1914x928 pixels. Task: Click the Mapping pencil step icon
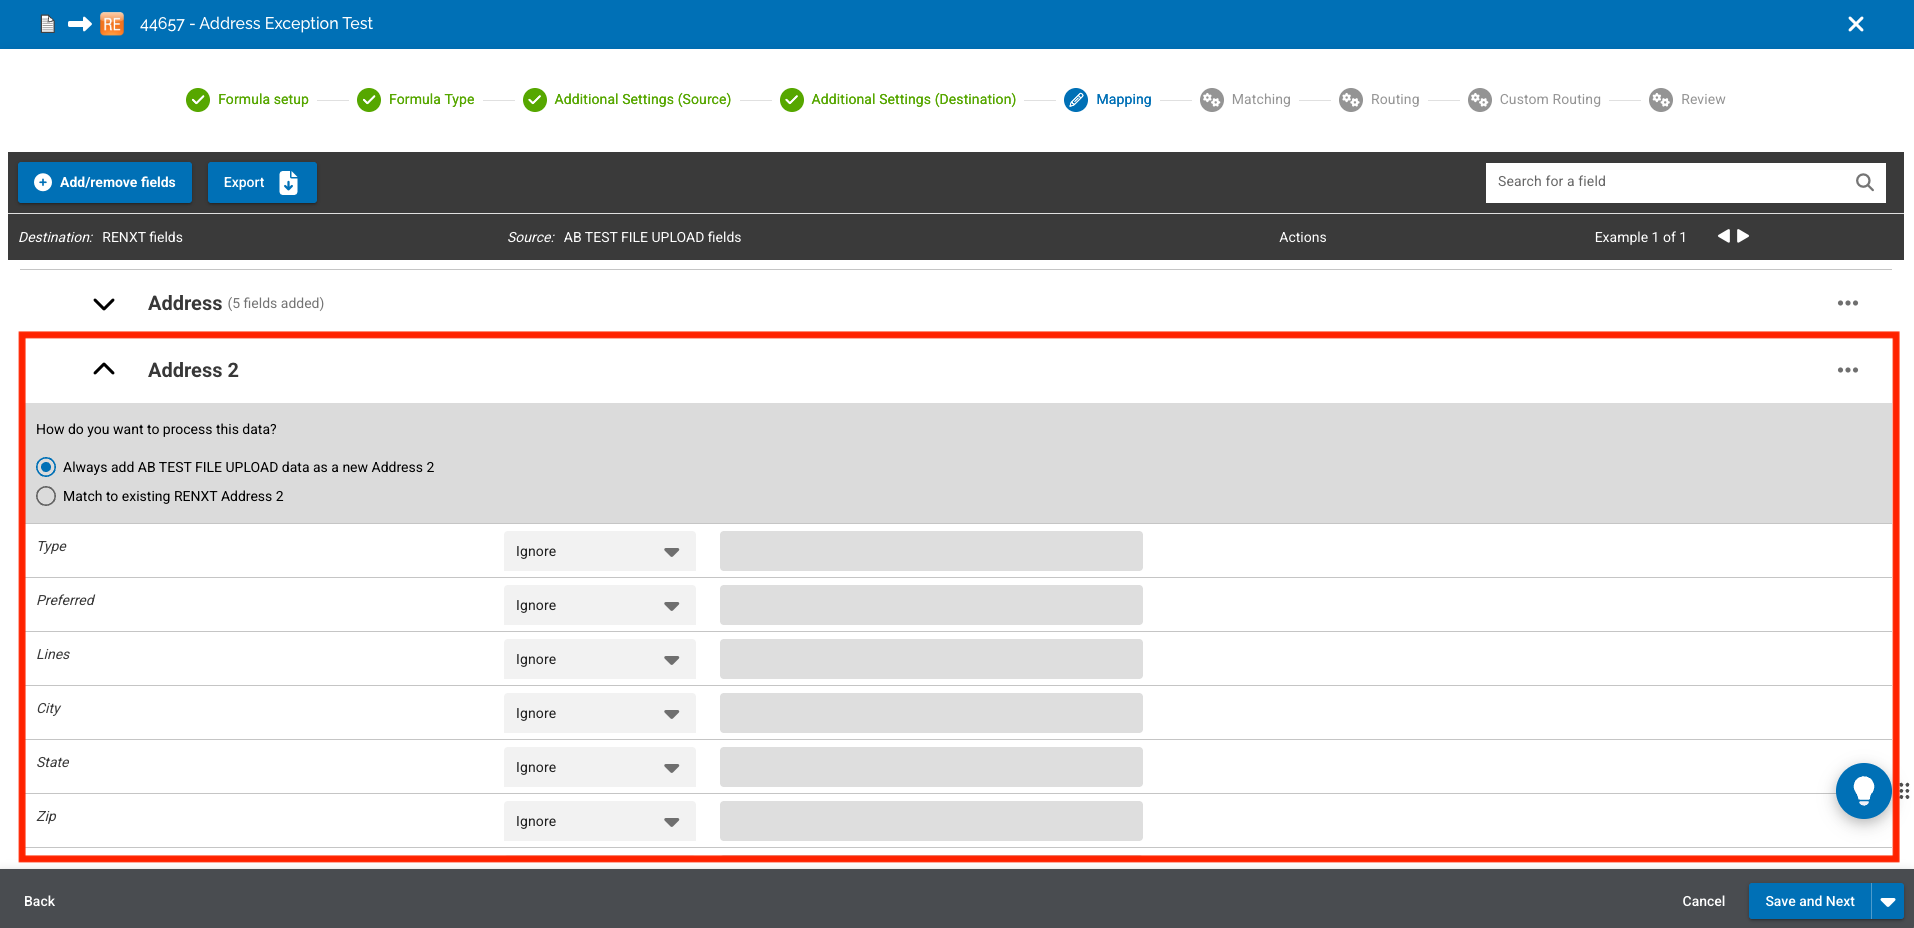tap(1076, 100)
